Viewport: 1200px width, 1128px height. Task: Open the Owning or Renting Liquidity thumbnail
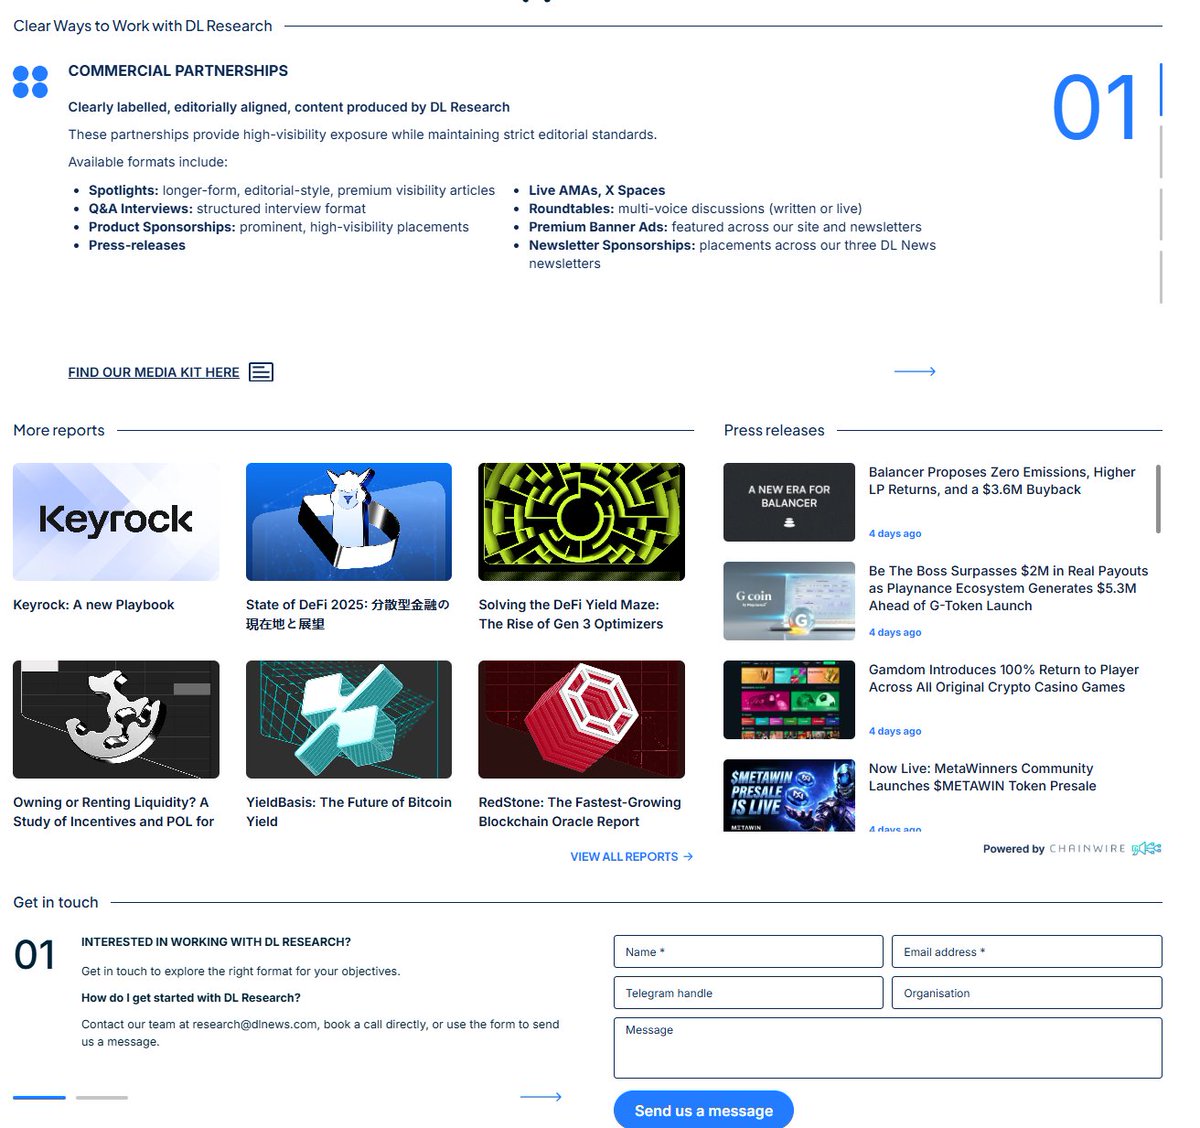point(116,719)
